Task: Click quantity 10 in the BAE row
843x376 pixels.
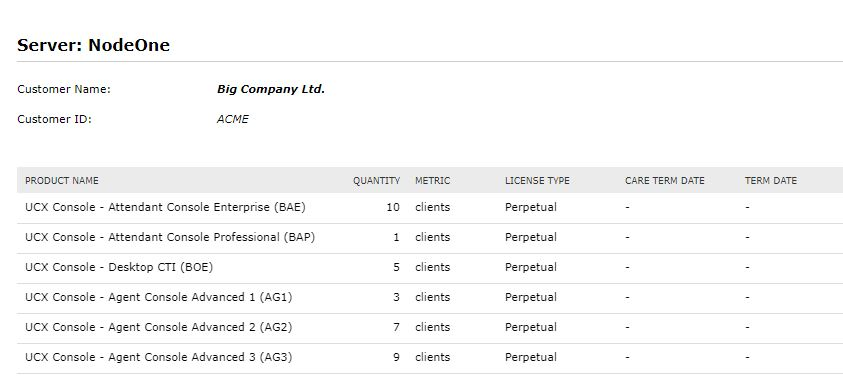Action: (x=393, y=207)
